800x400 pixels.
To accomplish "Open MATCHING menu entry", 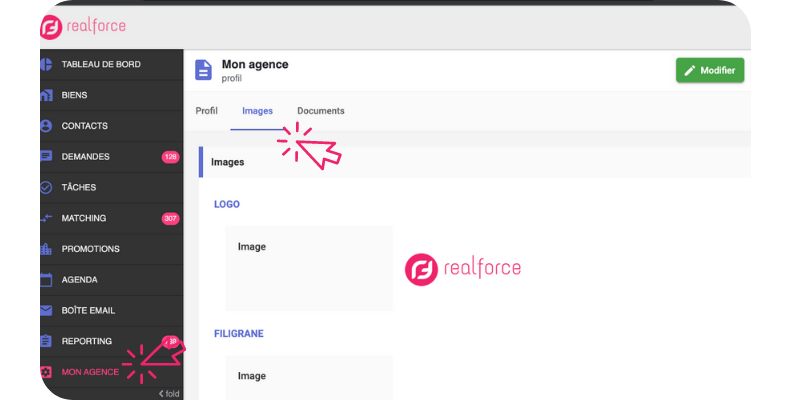I will (x=84, y=218).
